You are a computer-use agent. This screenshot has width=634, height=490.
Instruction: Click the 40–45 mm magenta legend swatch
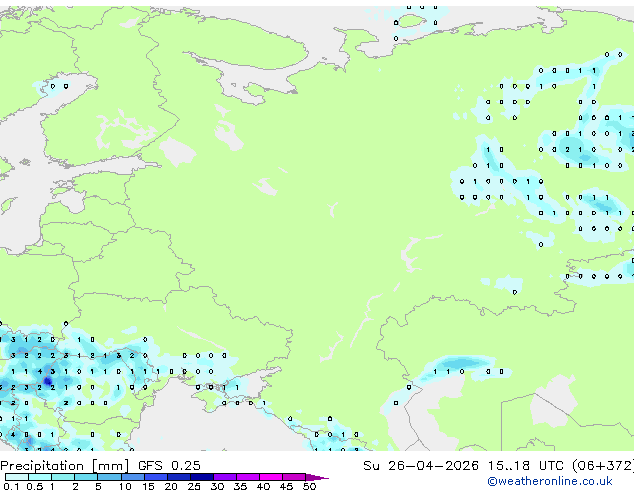[271, 477]
